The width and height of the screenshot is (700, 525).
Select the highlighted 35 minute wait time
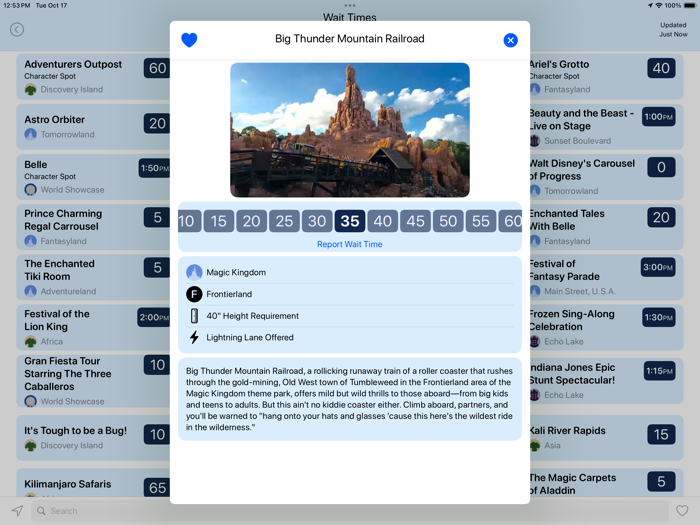(350, 221)
